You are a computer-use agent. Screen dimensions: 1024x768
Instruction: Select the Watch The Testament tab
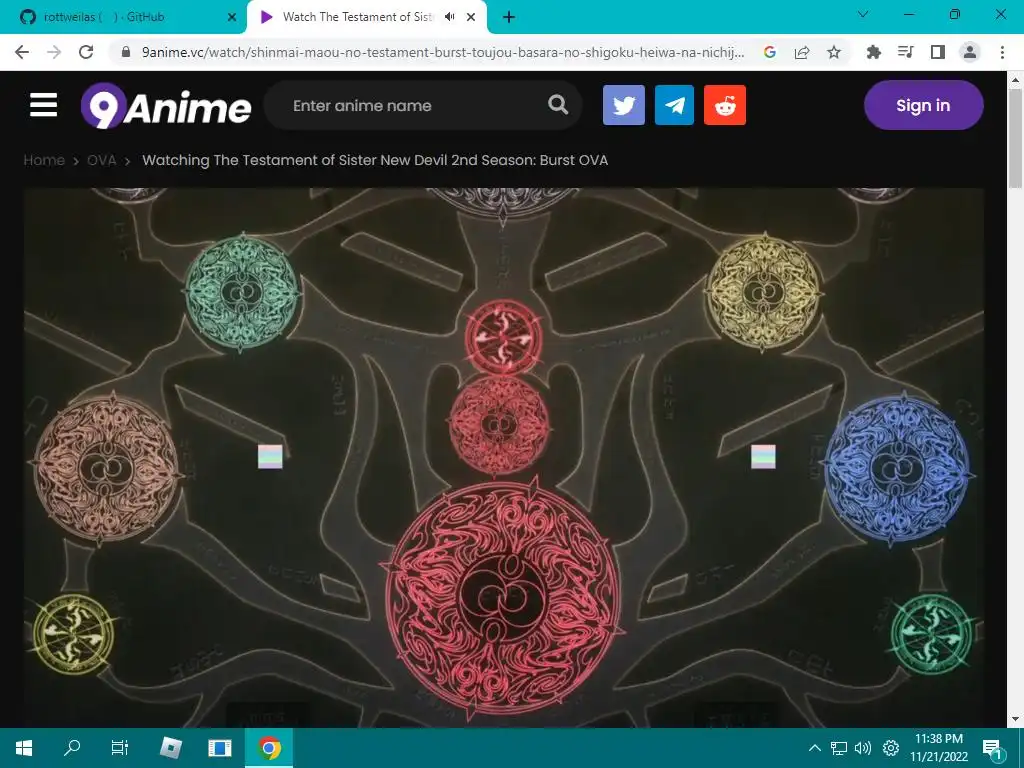point(357,17)
